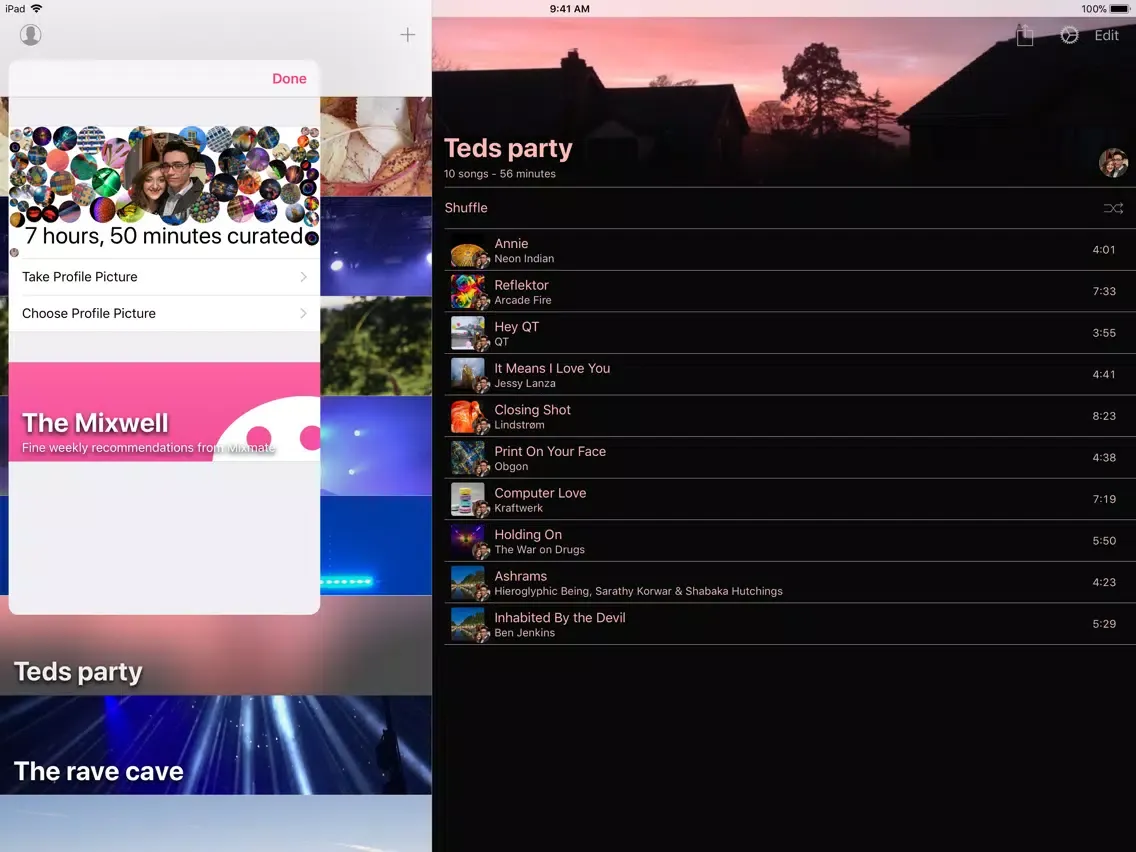
Task: Tap the Hey QT album artwork
Action: (x=467, y=333)
